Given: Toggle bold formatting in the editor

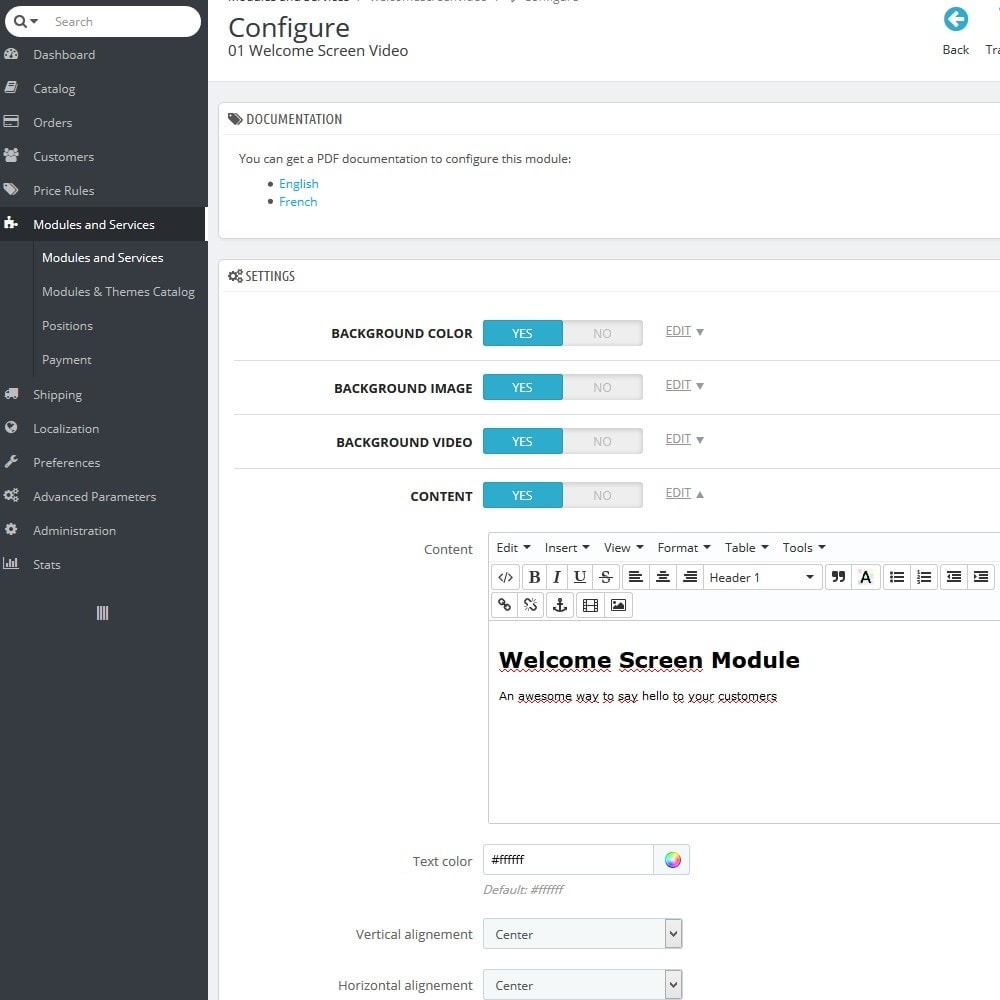Looking at the screenshot, I should coord(534,577).
